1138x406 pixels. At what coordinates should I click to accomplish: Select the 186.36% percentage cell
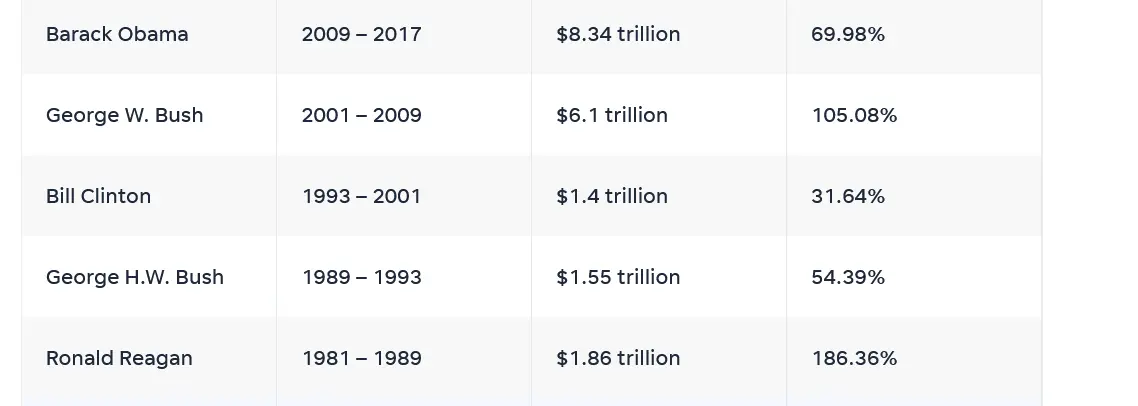pos(854,358)
